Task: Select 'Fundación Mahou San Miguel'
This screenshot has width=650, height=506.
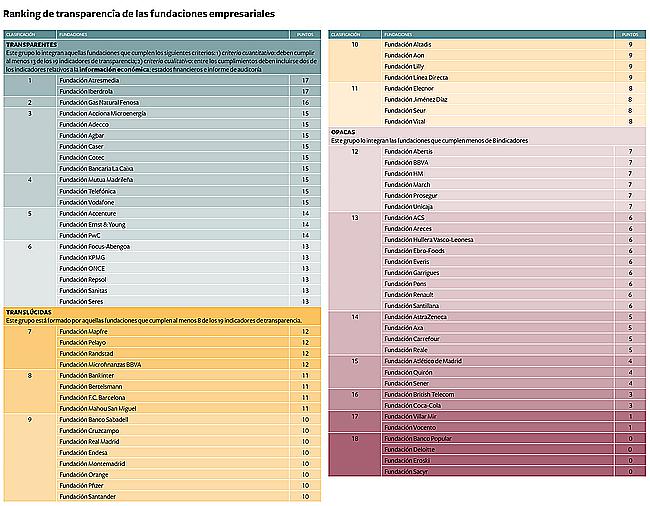Action: click(x=98, y=408)
